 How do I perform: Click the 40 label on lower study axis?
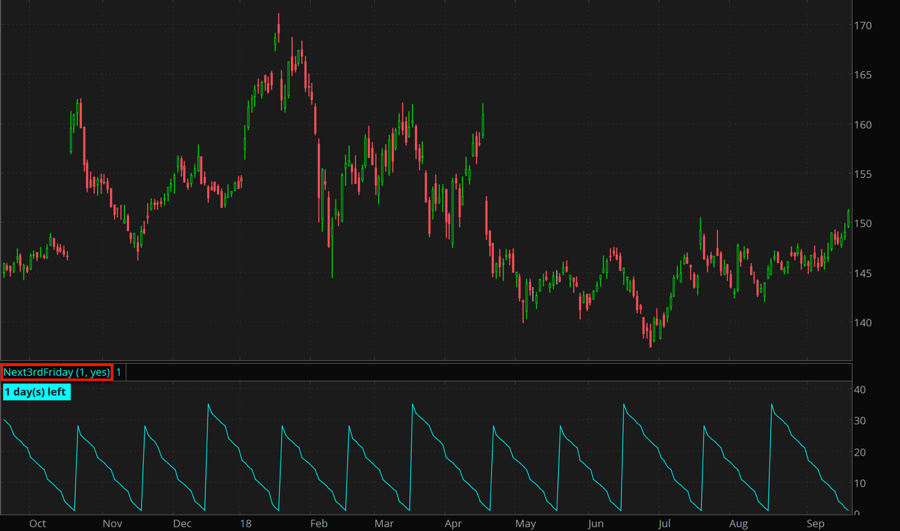(x=860, y=390)
